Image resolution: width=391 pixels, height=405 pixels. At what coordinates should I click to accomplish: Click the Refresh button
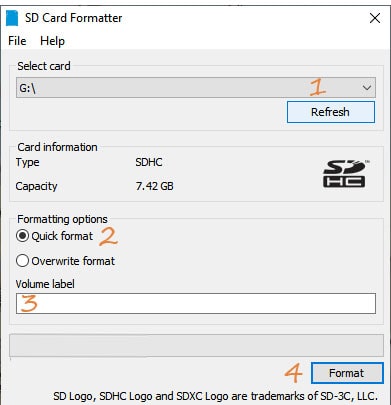(x=331, y=112)
